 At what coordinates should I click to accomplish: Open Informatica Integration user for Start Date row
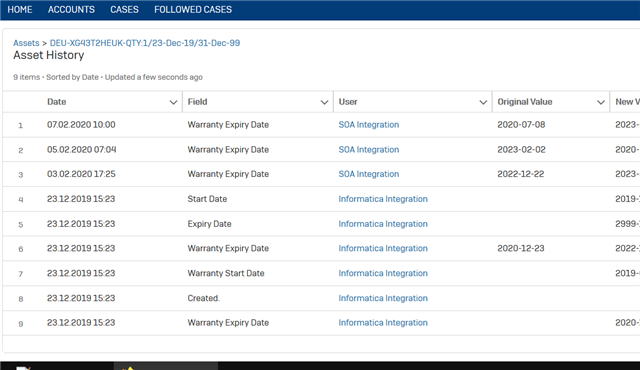[x=383, y=199]
